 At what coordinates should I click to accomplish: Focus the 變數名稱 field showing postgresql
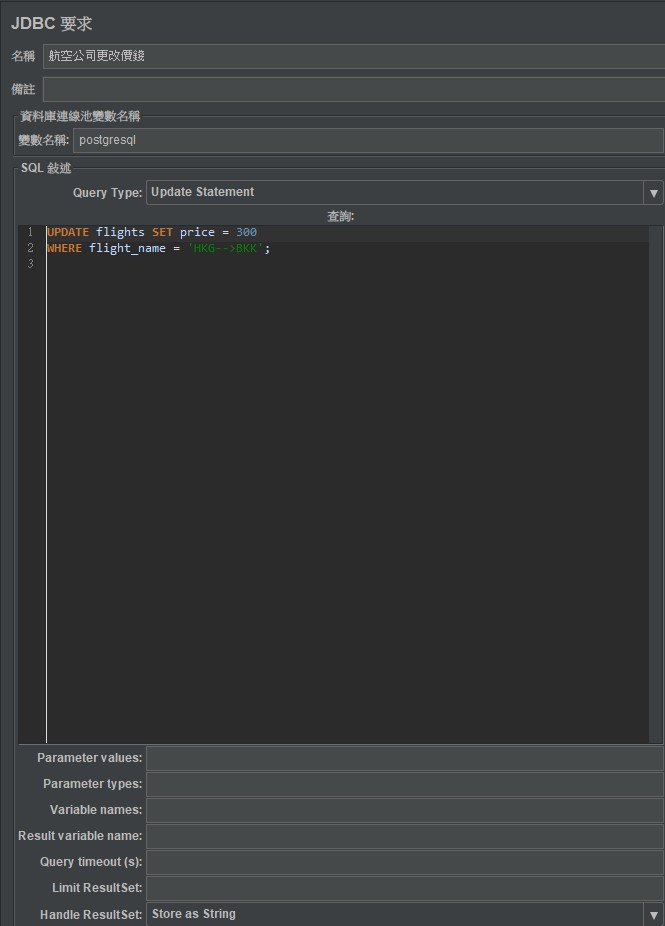367,141
